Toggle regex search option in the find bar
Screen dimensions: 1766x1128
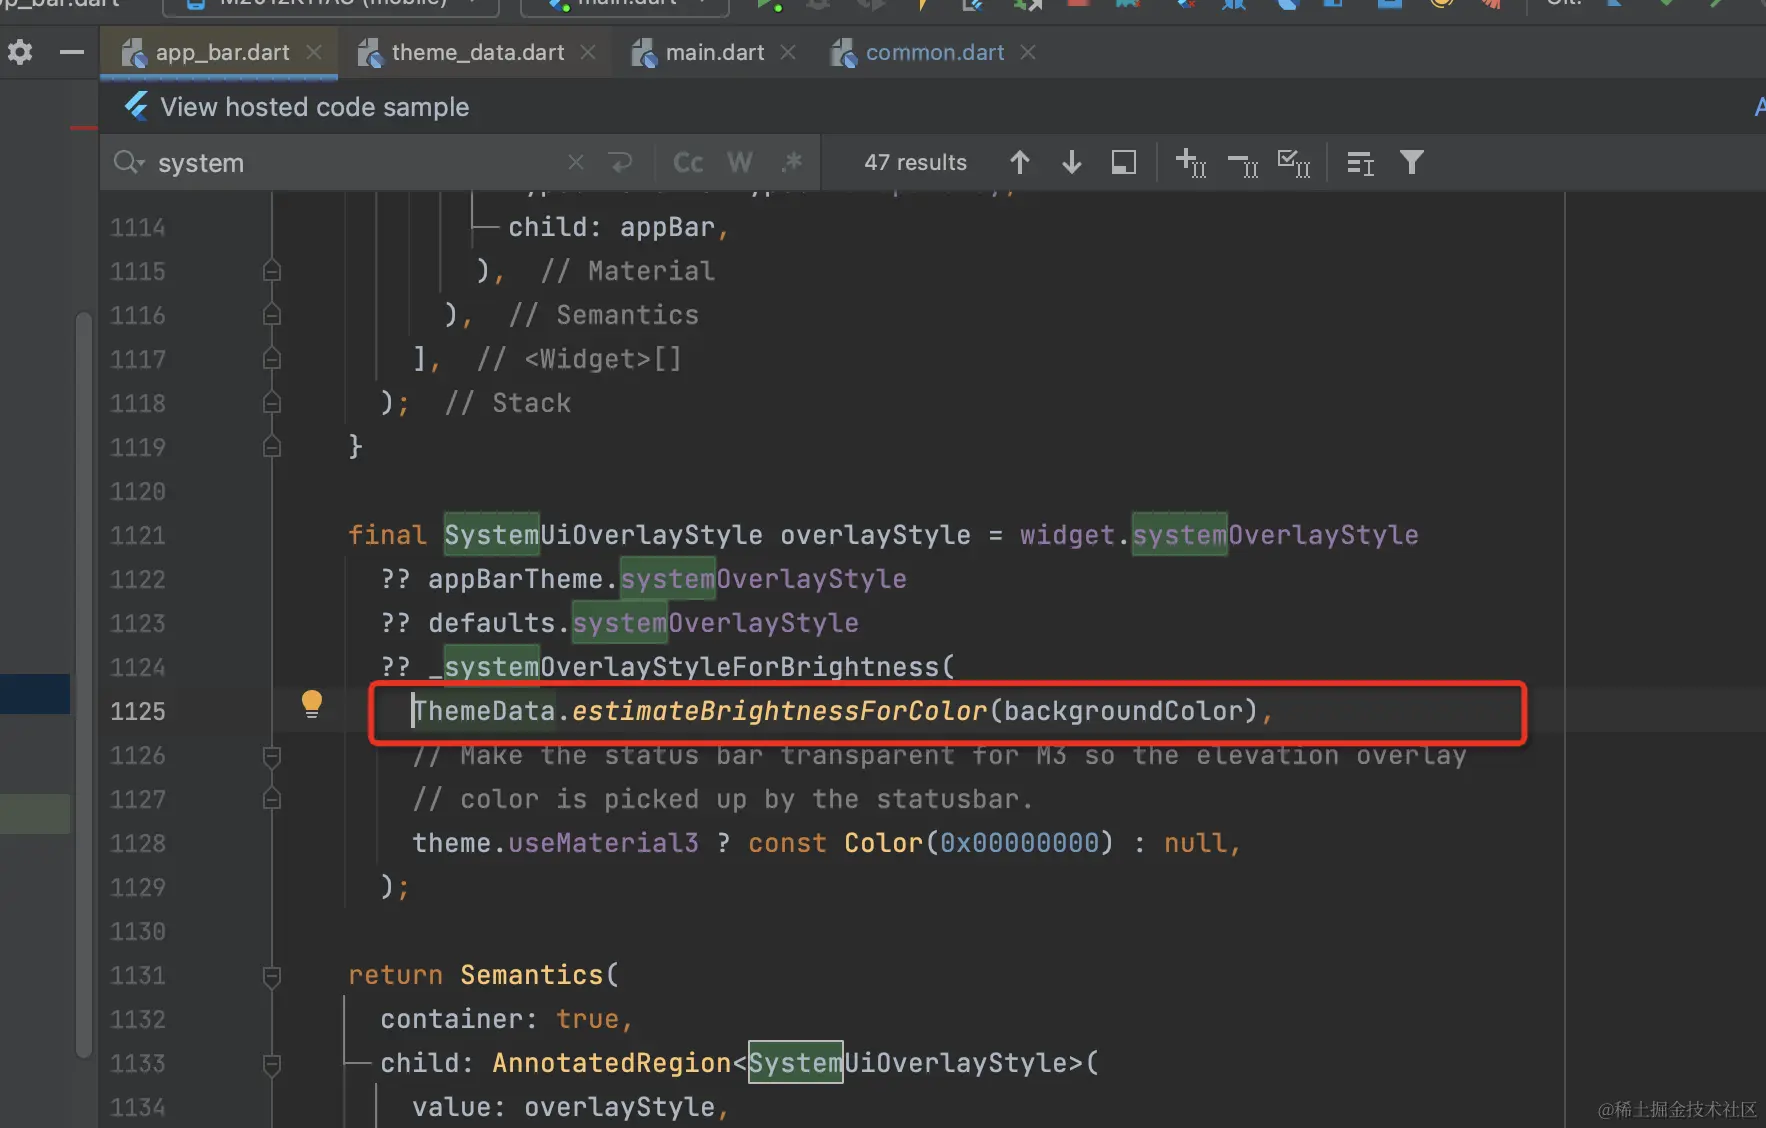click(x=793, y=162)
